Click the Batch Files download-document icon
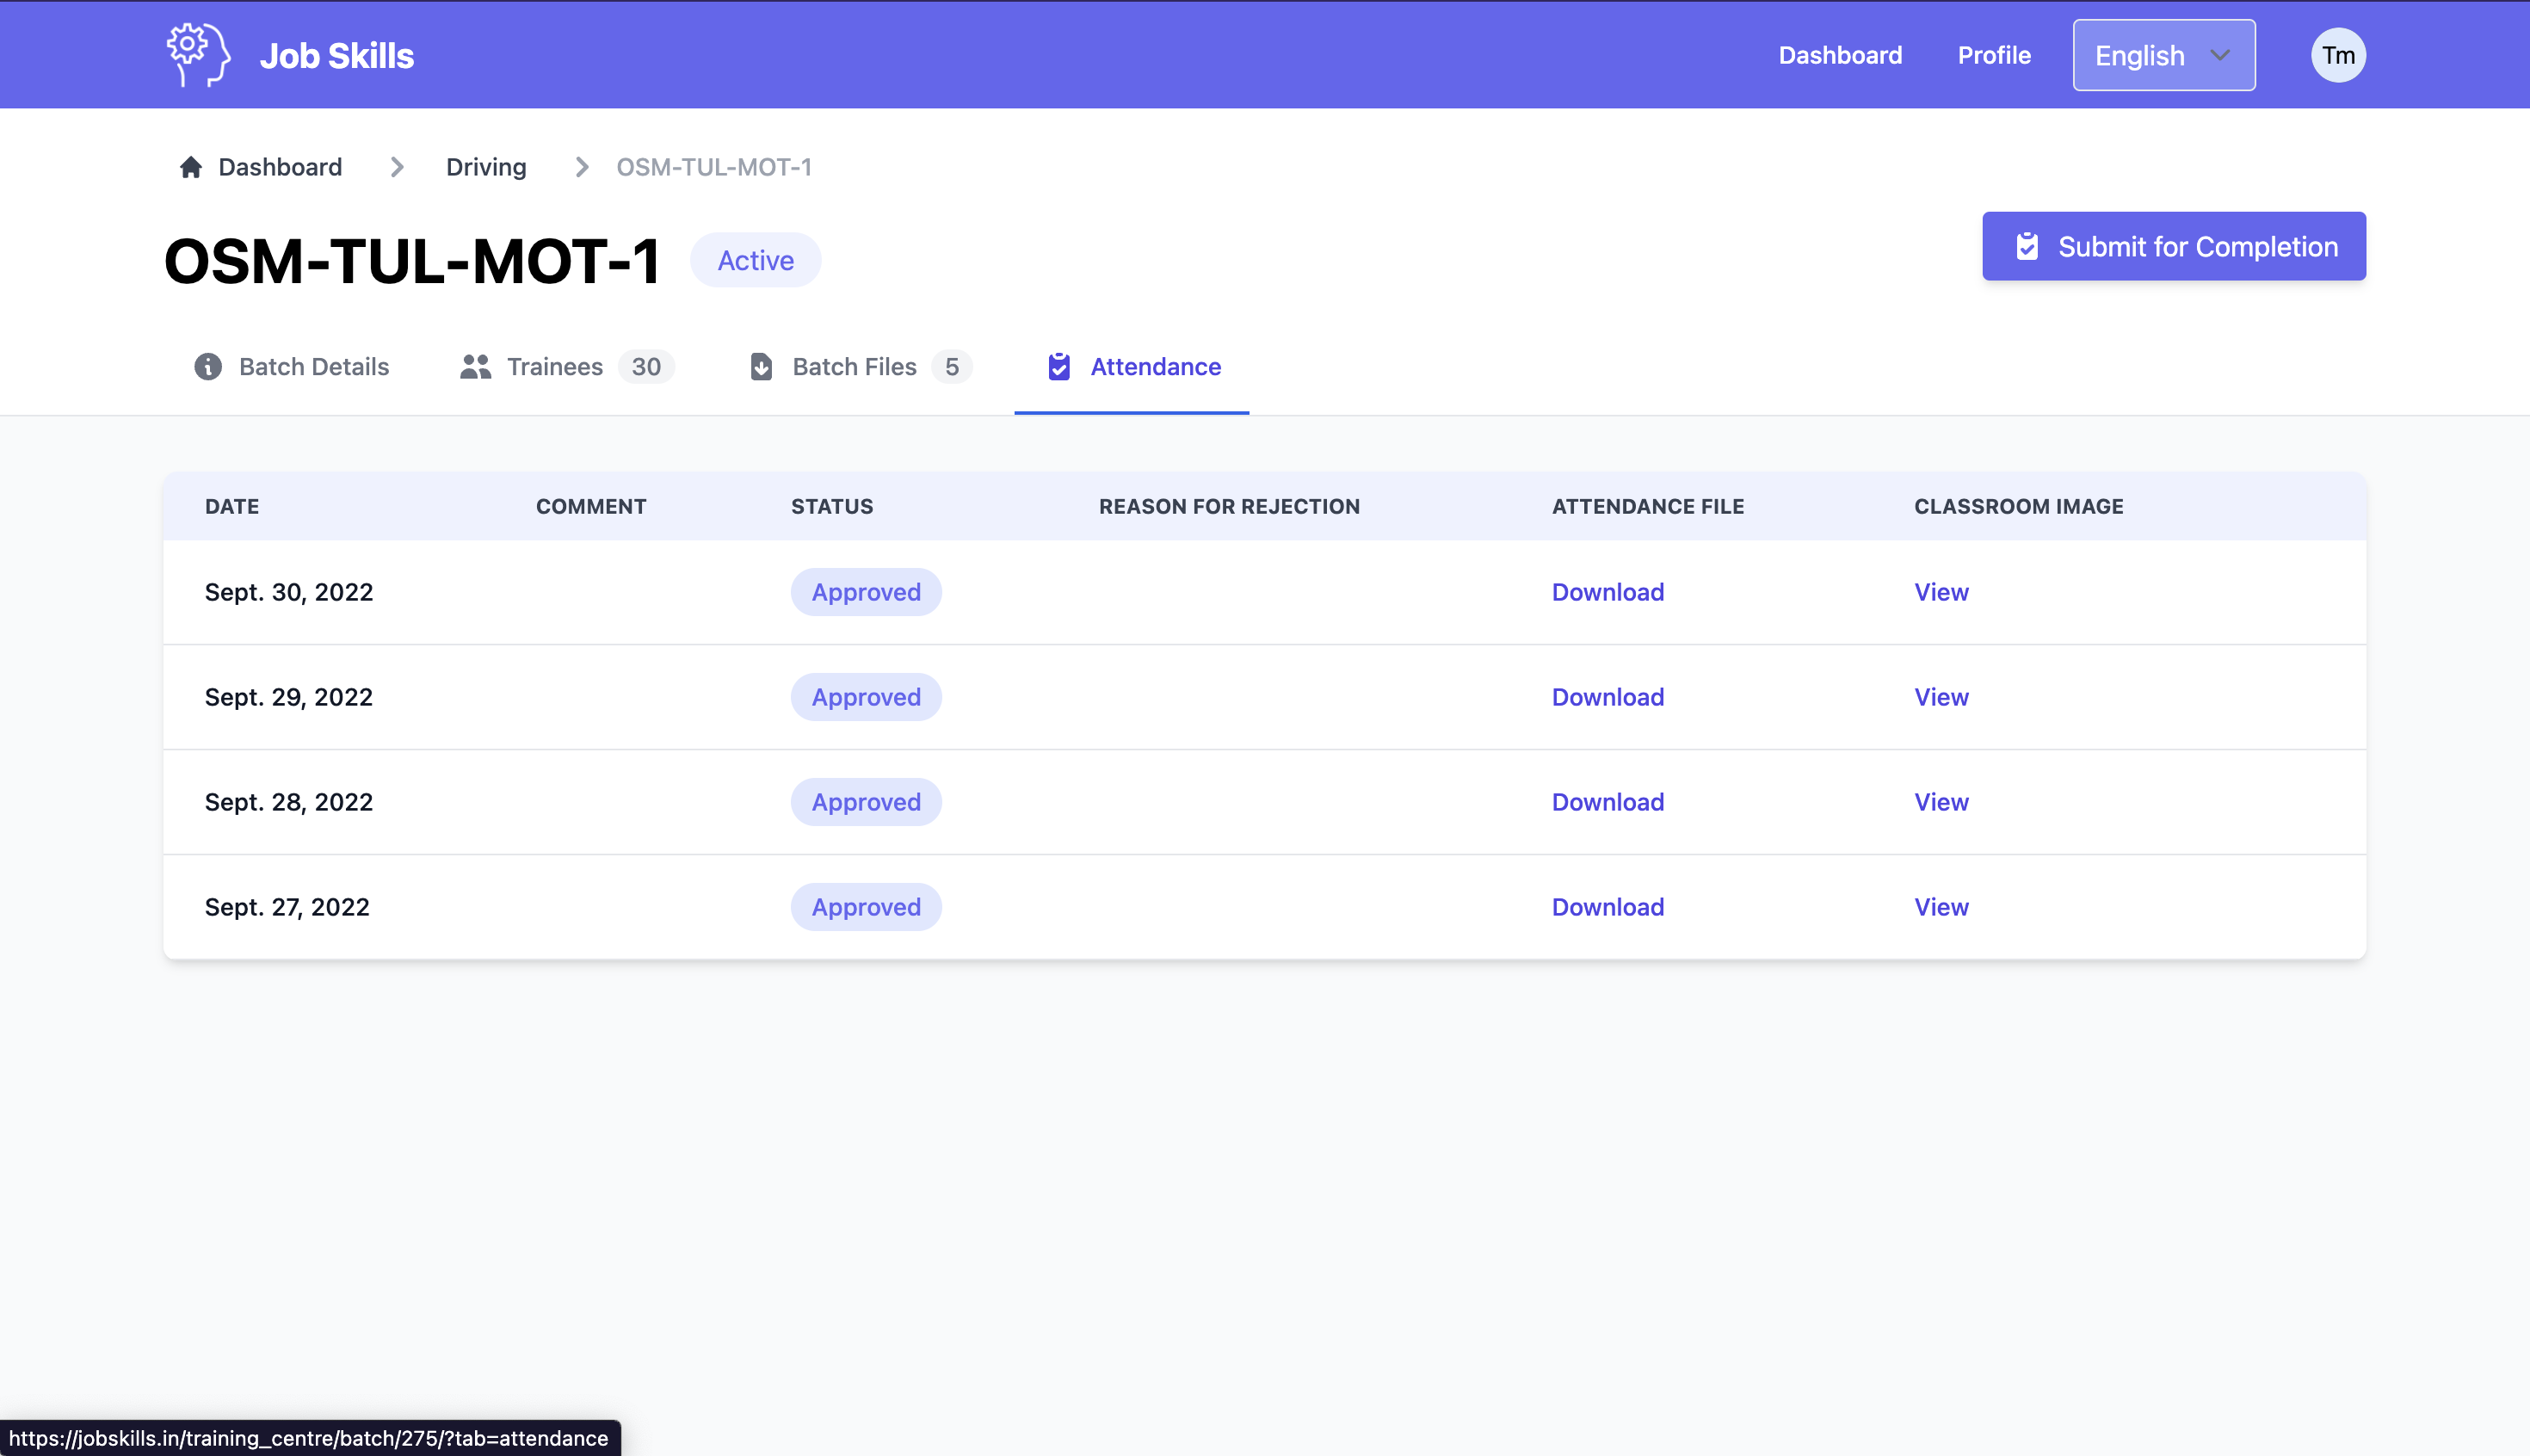Image resolution: width=2530 pixels, height=1456 pixels. click(761, 367)
